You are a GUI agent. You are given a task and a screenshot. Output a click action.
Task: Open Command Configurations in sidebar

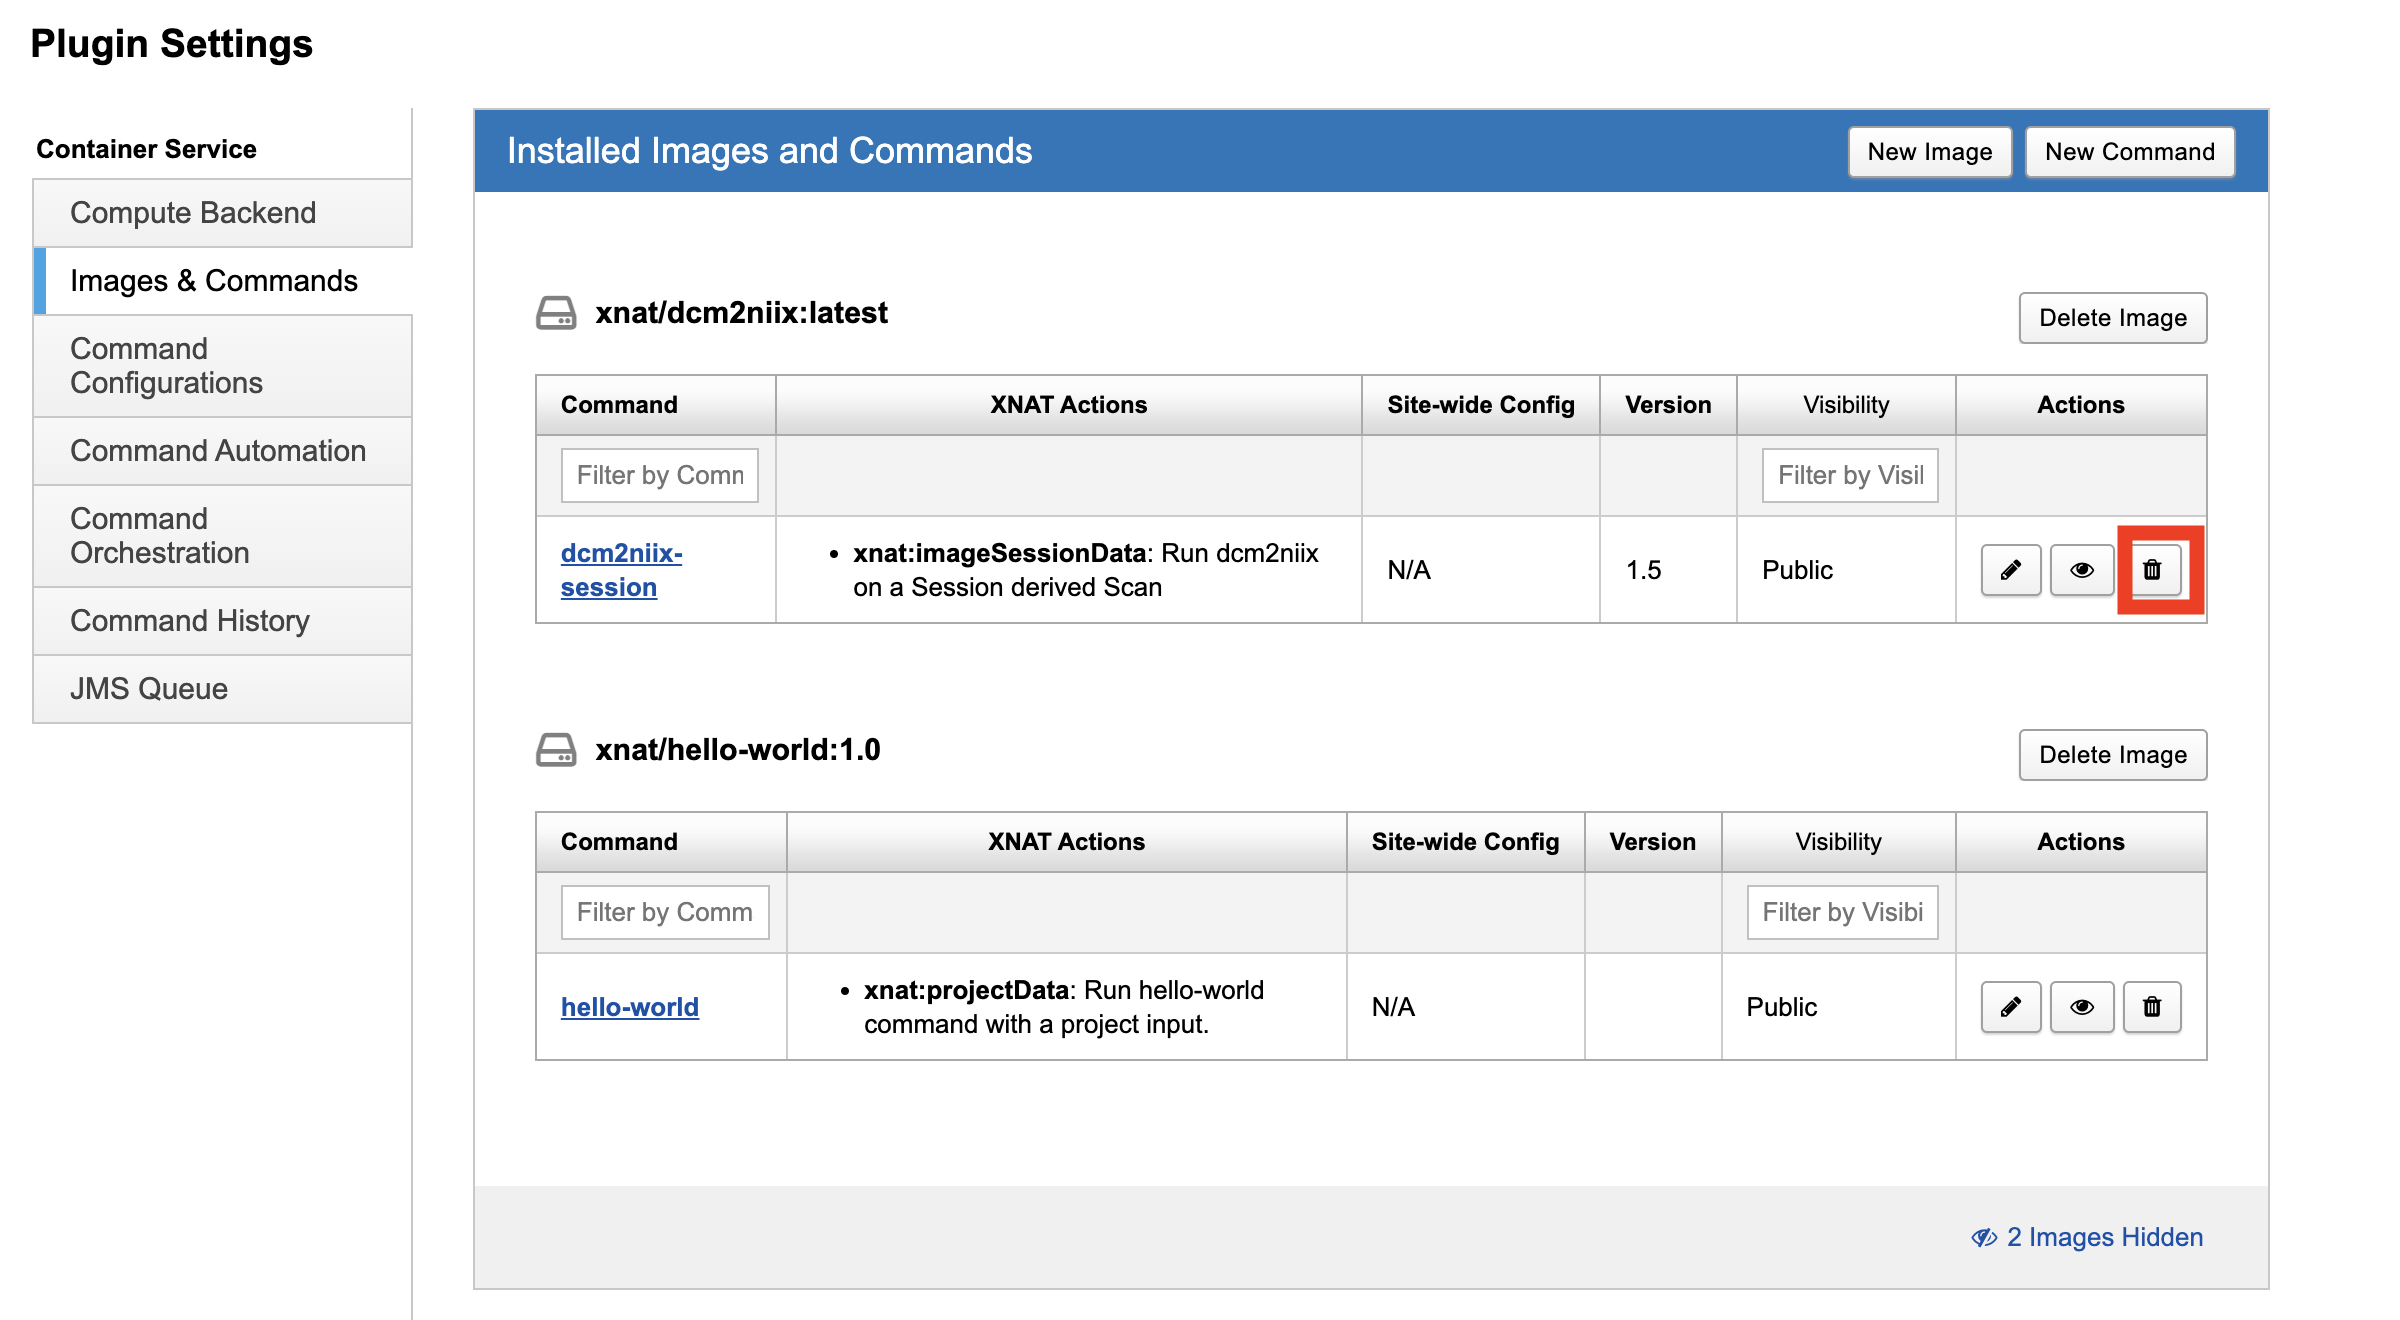[166, 366]
